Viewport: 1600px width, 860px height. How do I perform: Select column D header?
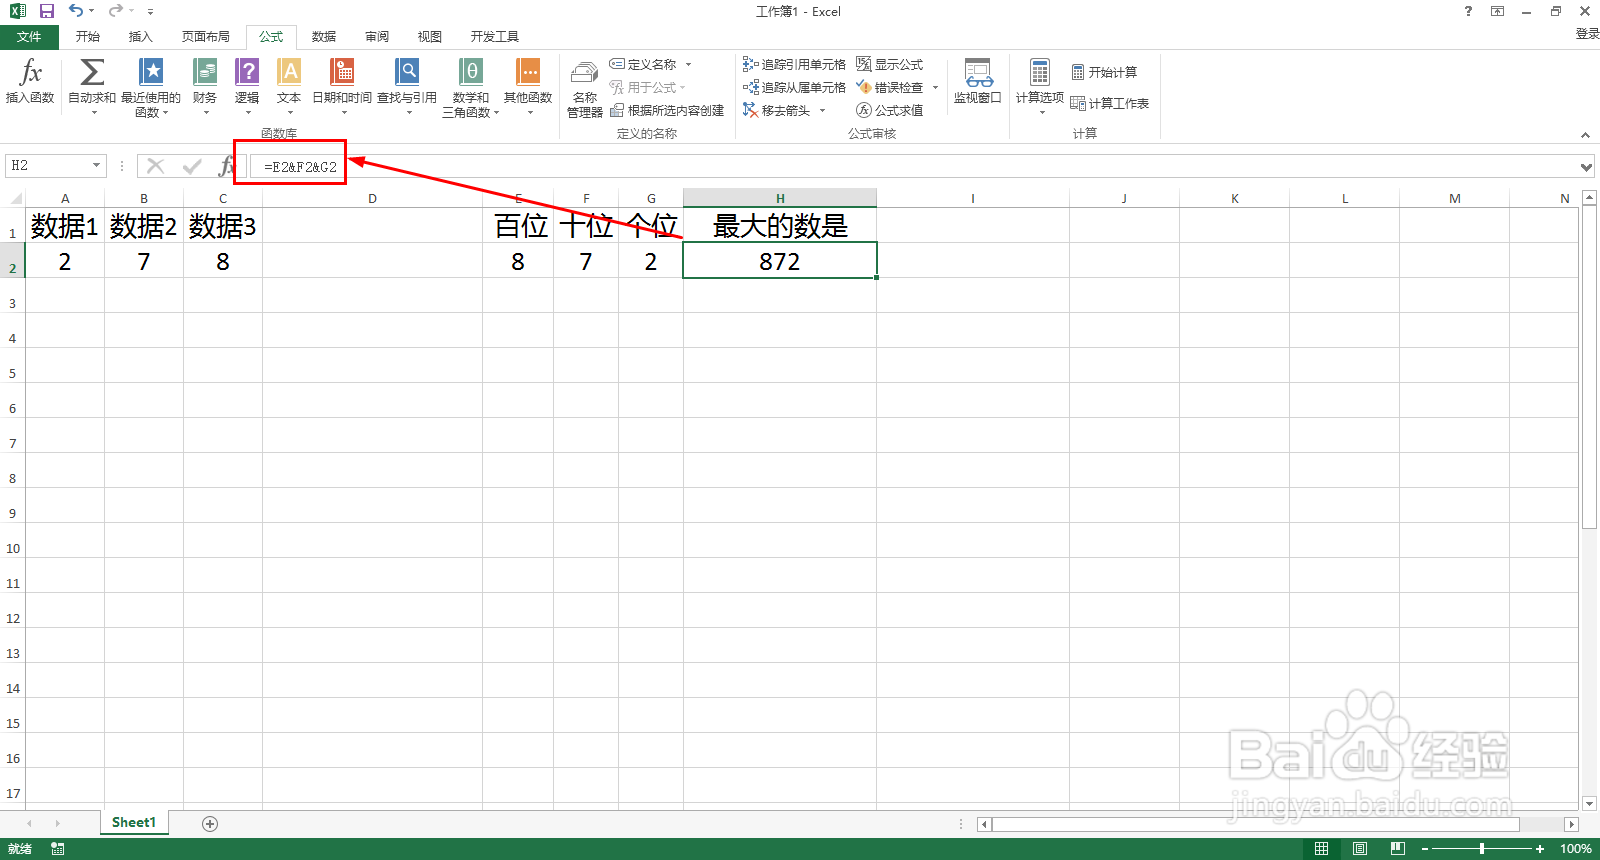(372, 198)
